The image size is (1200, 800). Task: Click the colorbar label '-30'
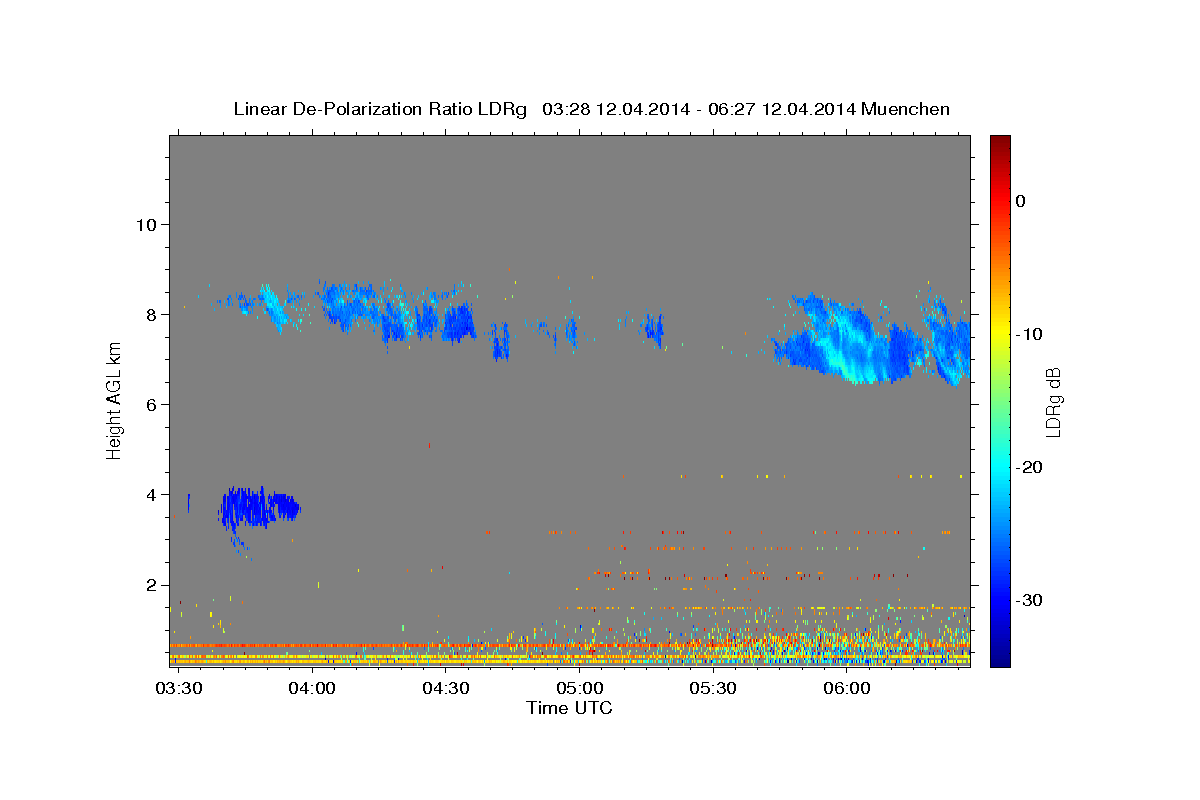click(1028, 600)
